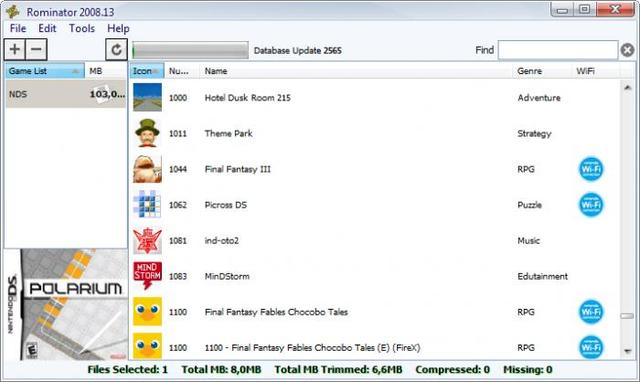Sort by the Game List column header
The height and width of the screenshot is (382, 640).
click(x=44, y=71)
